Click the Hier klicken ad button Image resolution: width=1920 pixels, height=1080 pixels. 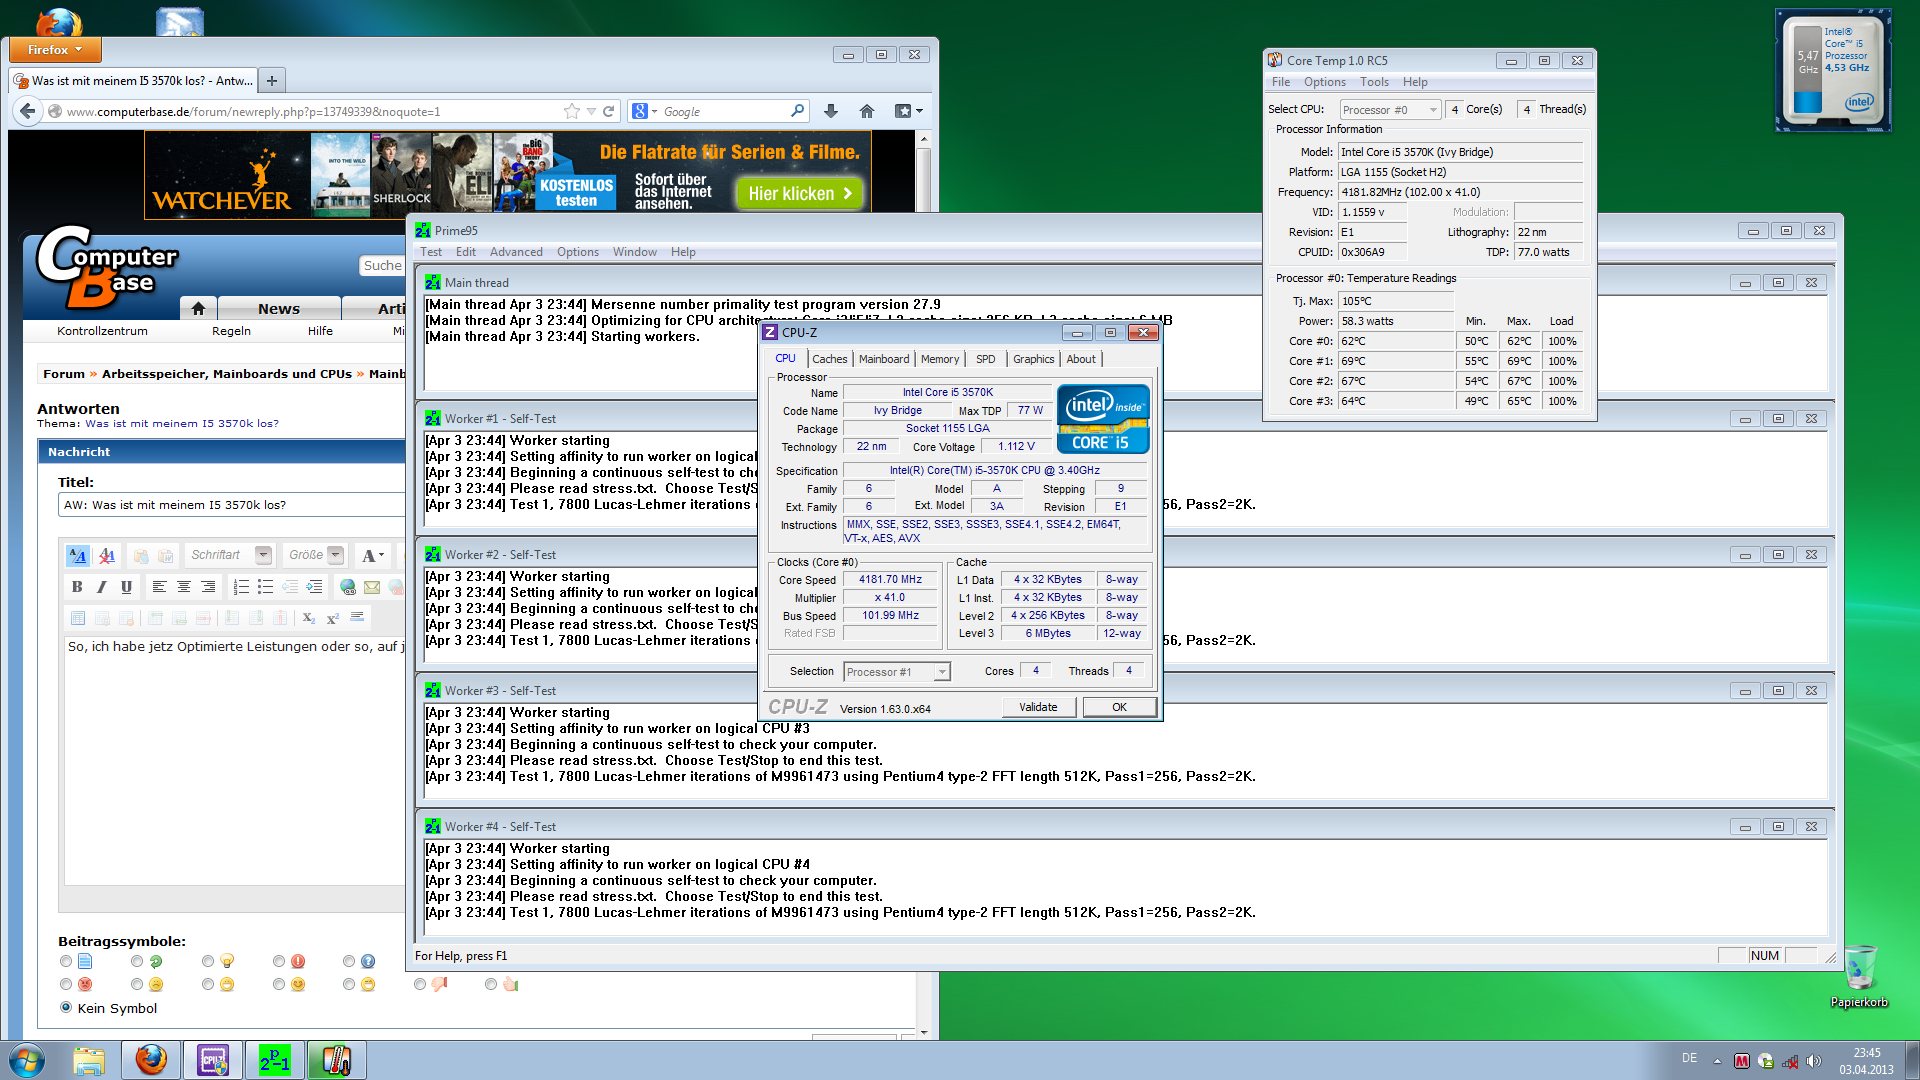pyautogui.click(x=799, y=193)
